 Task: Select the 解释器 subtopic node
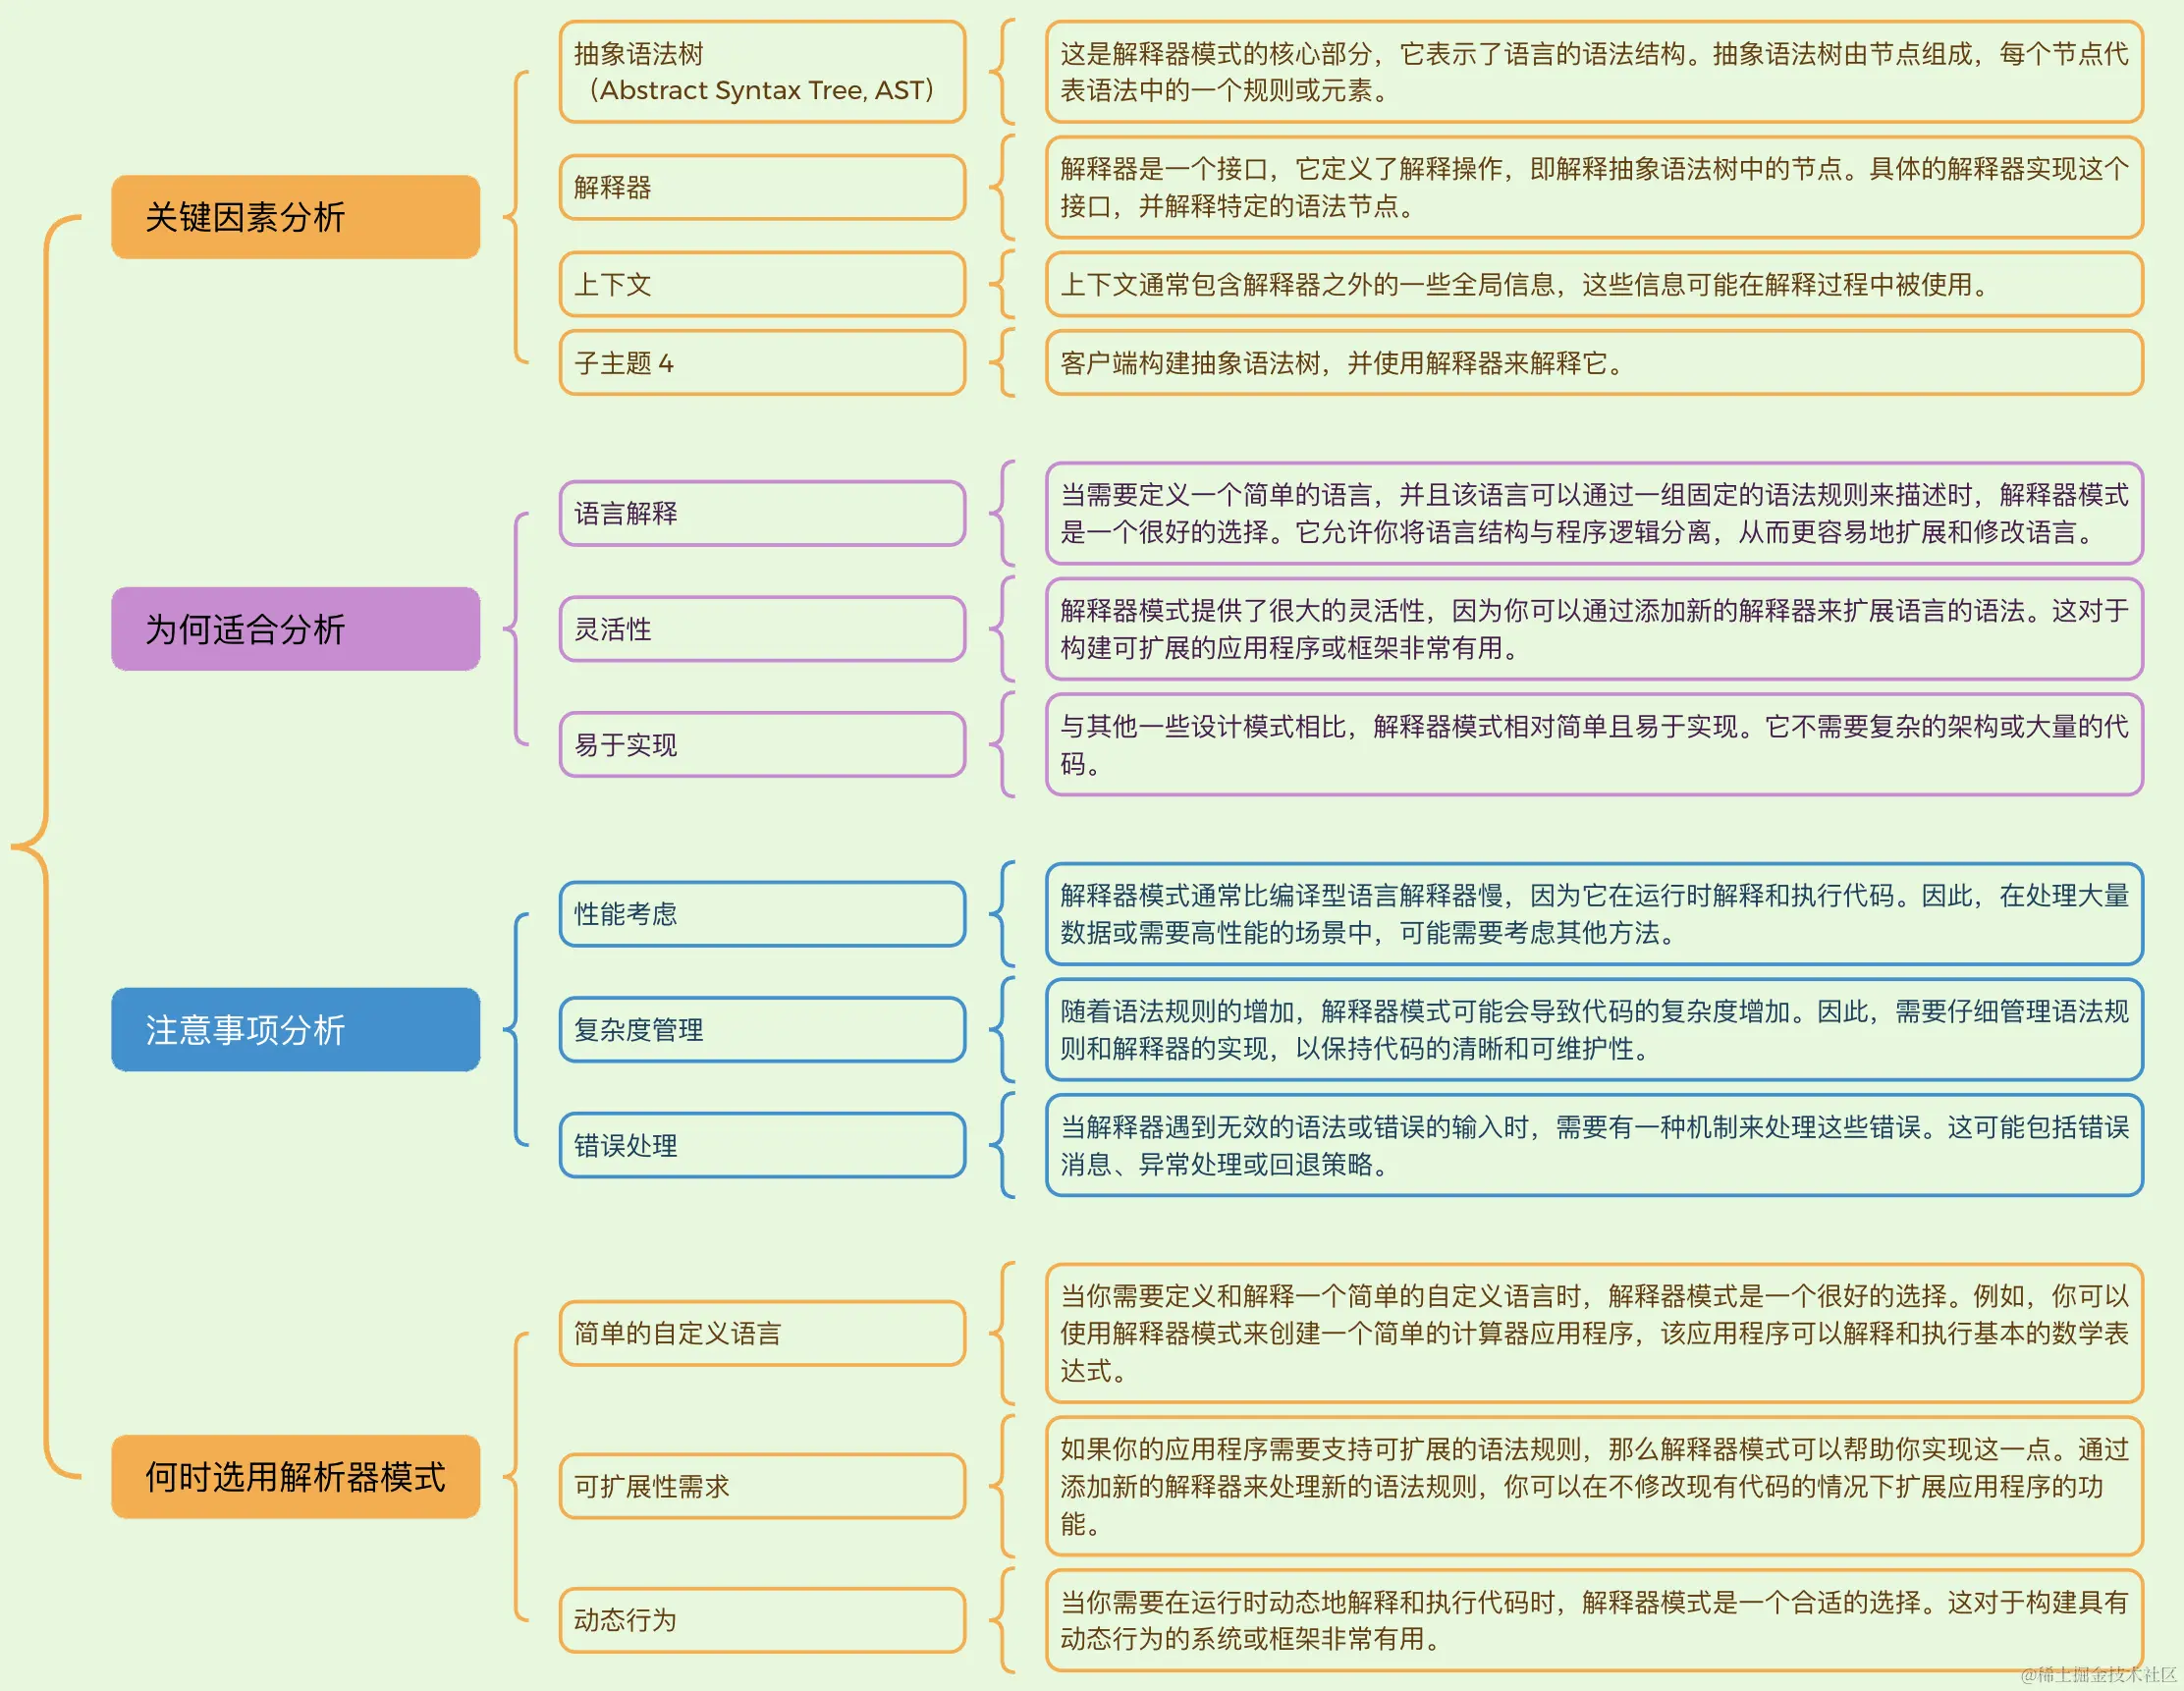761,187
